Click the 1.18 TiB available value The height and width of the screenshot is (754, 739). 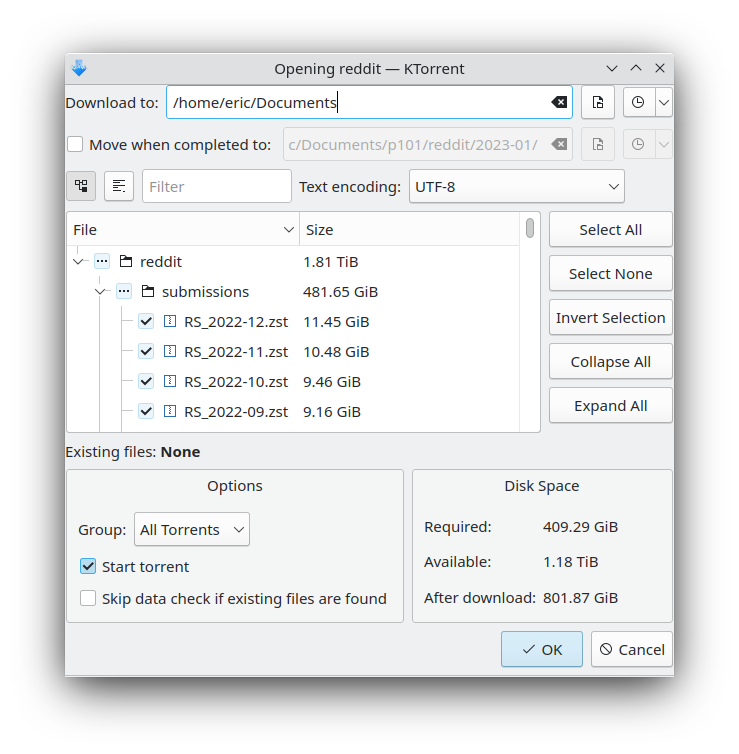pyautogui.click(x=571, y=562)
